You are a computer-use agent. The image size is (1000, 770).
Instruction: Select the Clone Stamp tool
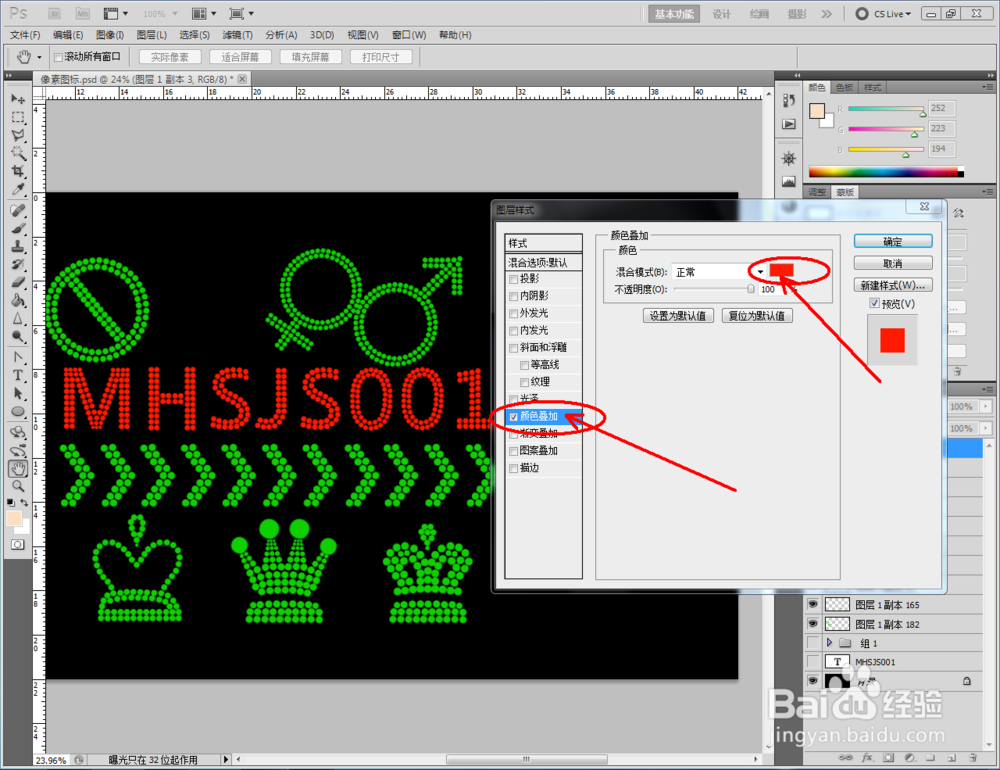(18, 246)
